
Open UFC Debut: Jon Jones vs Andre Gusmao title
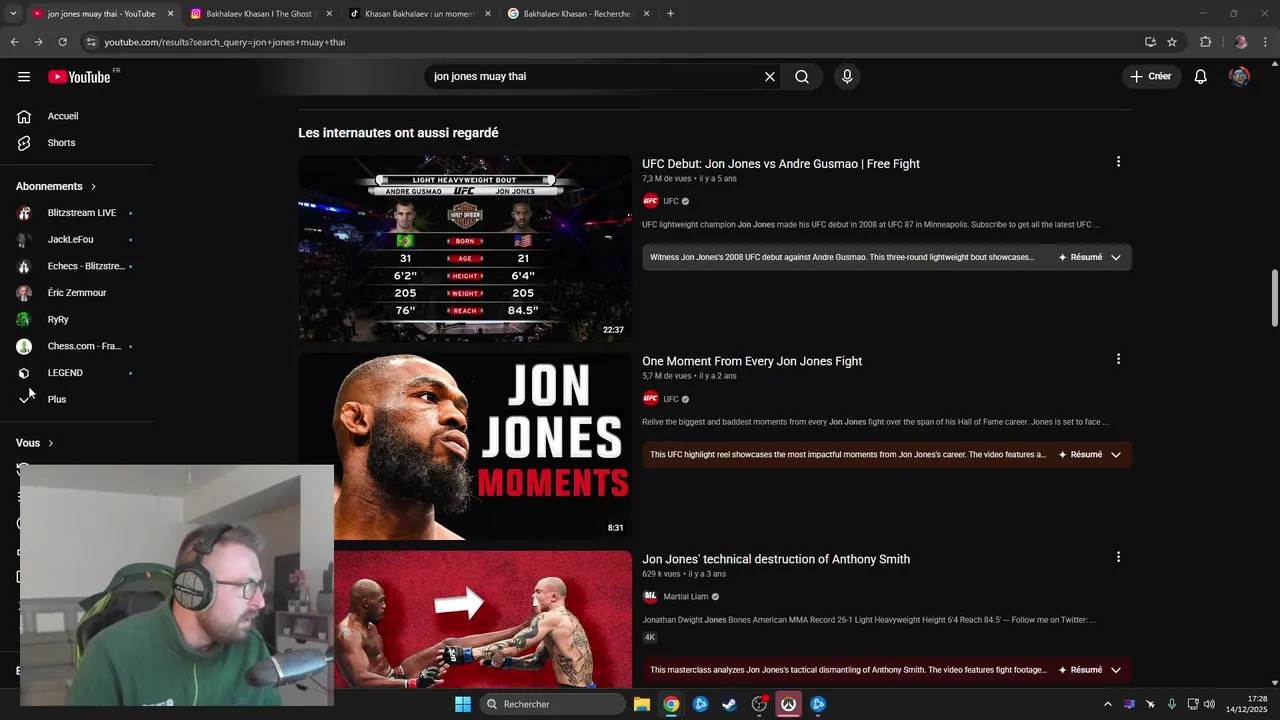pyautogui.click(x=781, y=164)
